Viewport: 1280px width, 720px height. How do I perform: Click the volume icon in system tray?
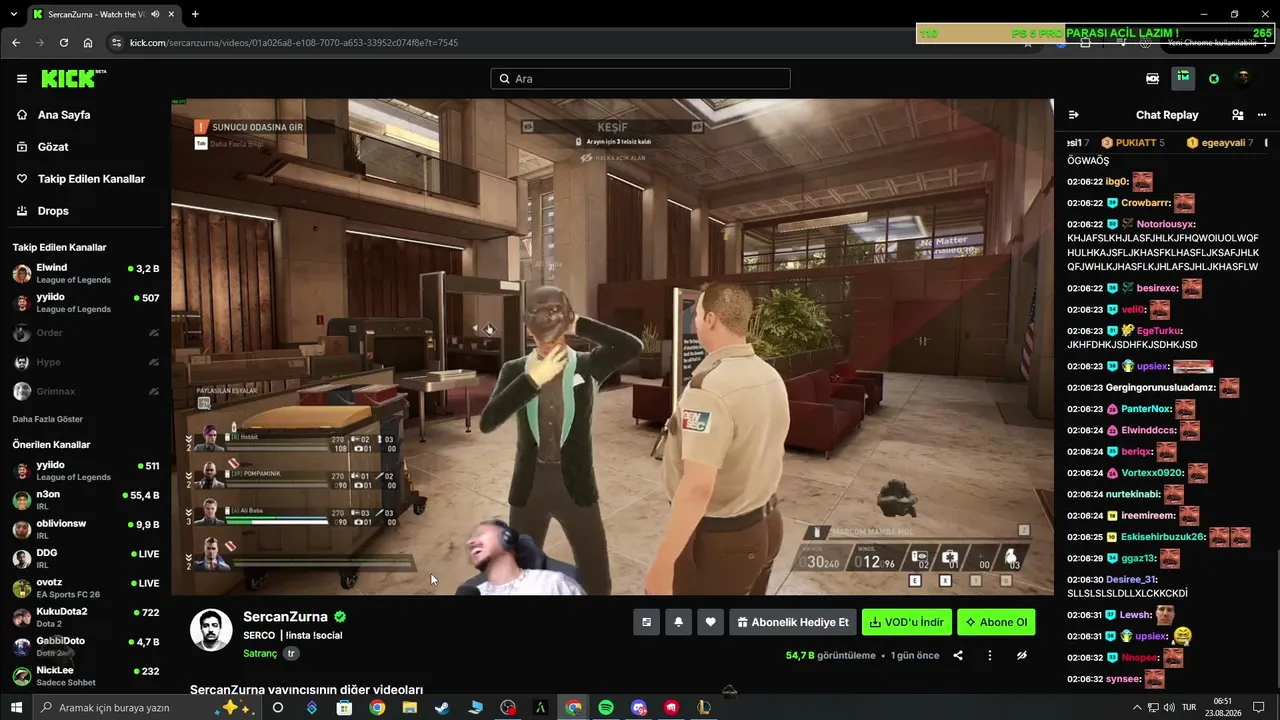point(1169,708)
